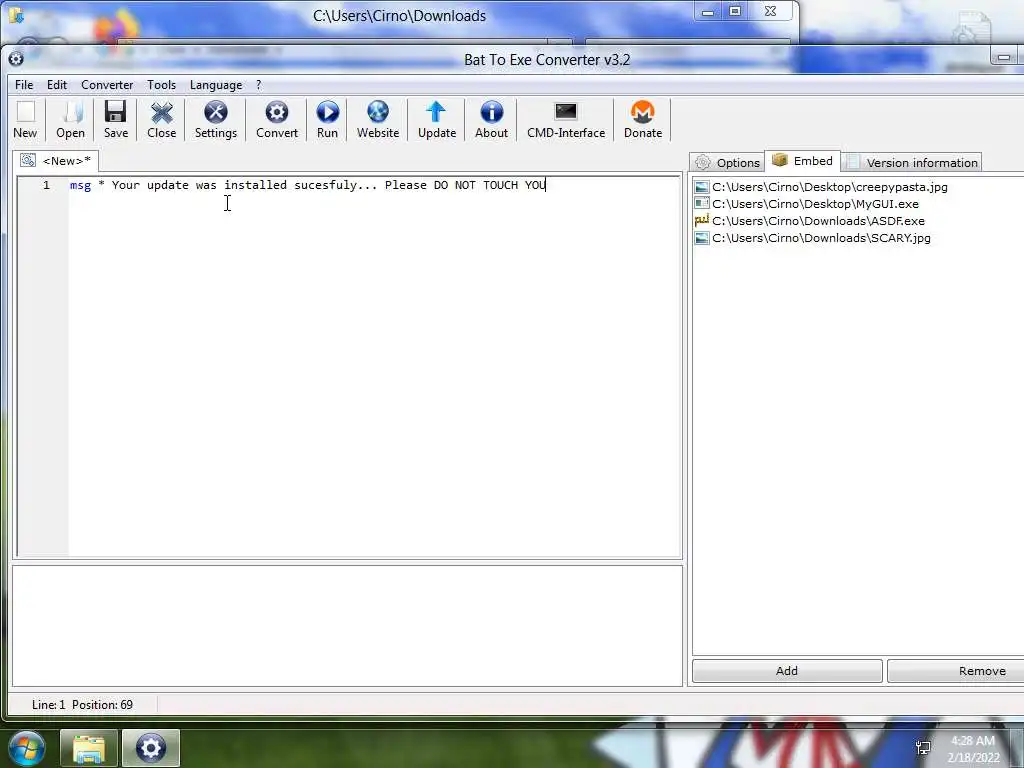Open Settings from the toolbar
The width and height of the screenshot is (1024, 768).
pos(216,120)
